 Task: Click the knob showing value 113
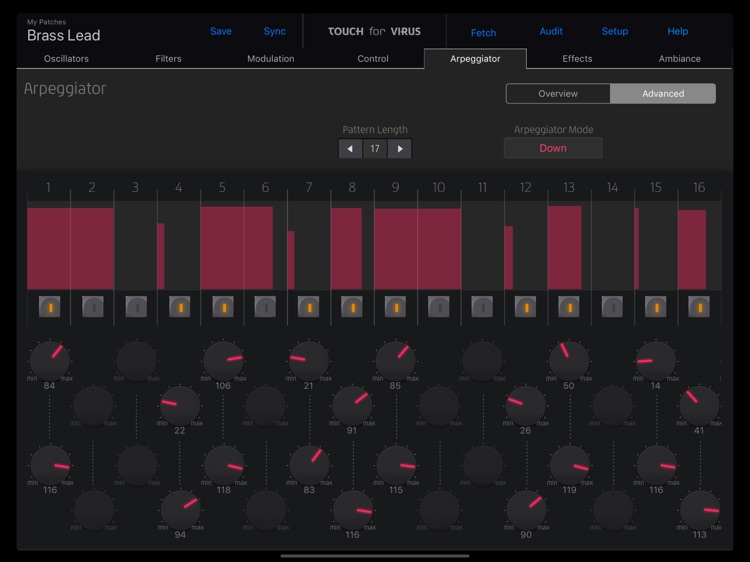click(x=700, y=510)
